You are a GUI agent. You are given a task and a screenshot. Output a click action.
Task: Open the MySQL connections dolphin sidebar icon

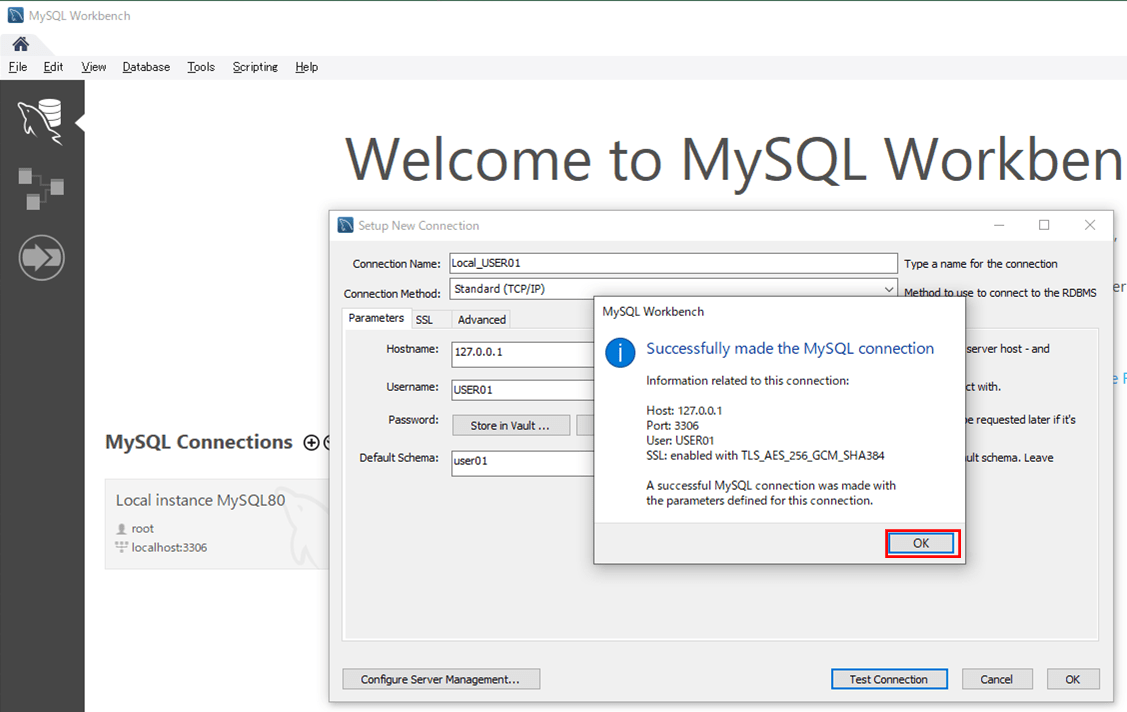[x=41, y=121]
